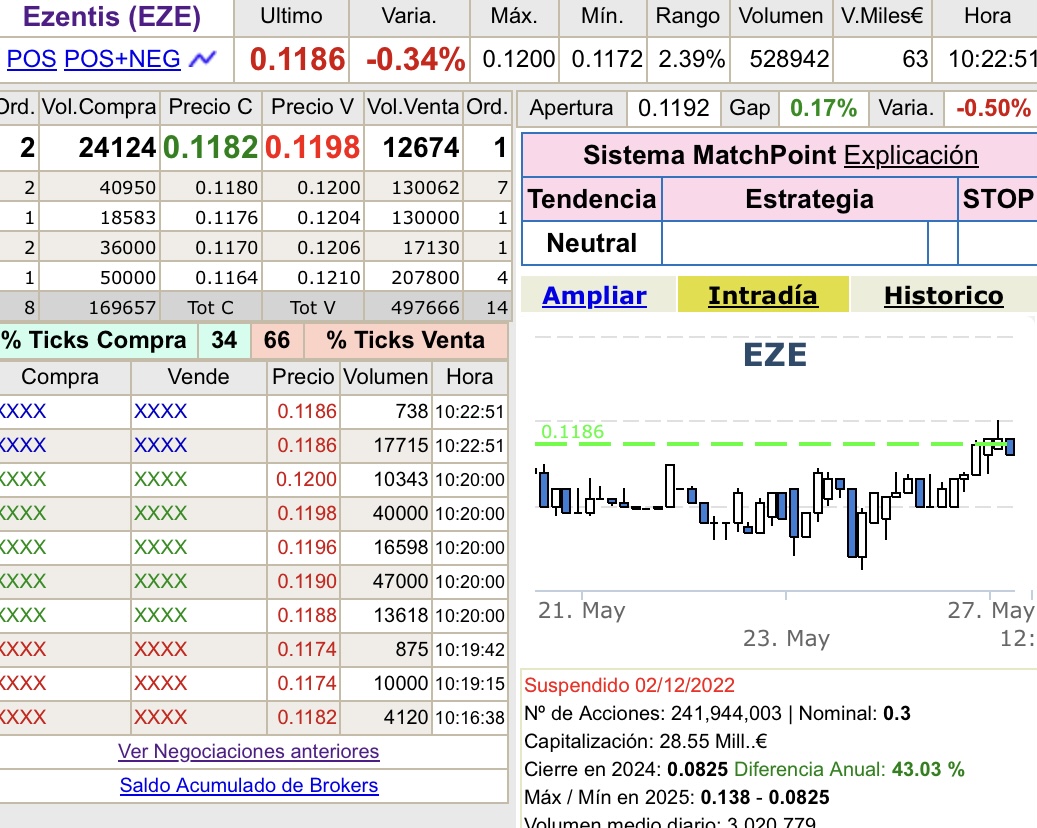
Task: Click bid volume 50000
Action: 128,277
